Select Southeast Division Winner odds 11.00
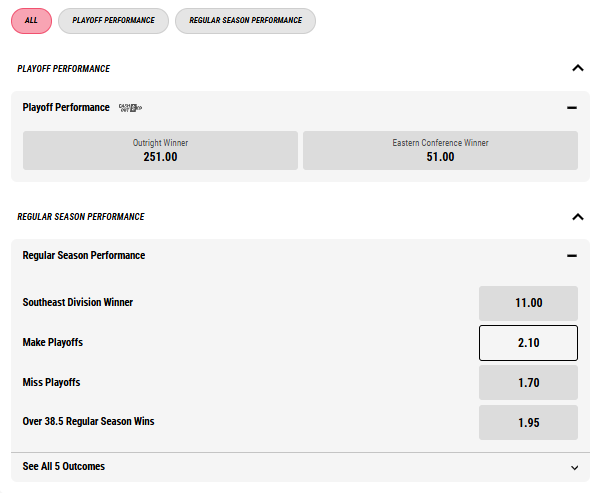The height and width of the screenshot is (493, 590). (x=528, y=303)
